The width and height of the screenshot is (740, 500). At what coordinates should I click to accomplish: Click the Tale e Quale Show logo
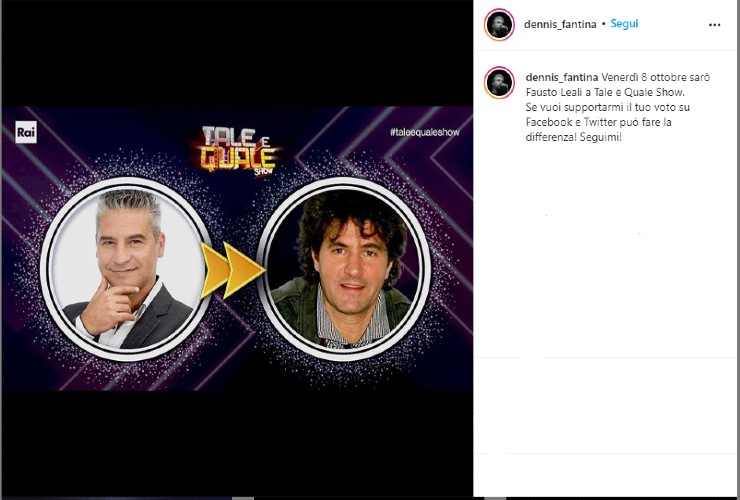pyautogui.click(x=238, y=151)
